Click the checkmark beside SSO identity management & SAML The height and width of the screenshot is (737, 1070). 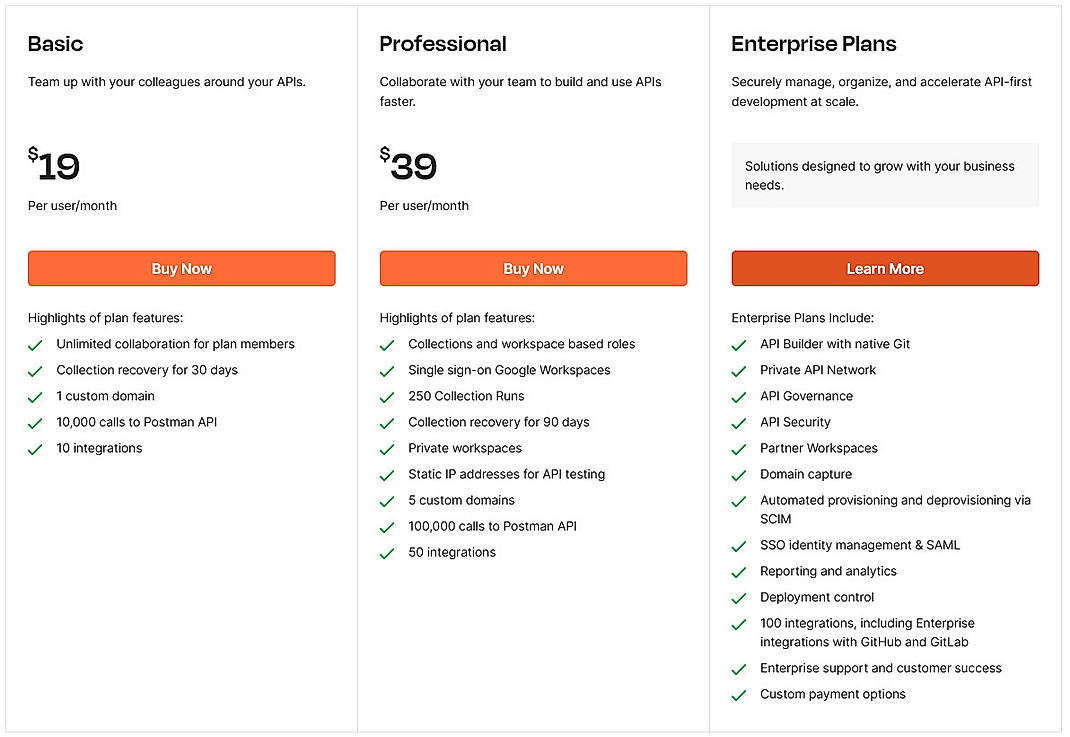click(x=739, y=545)
